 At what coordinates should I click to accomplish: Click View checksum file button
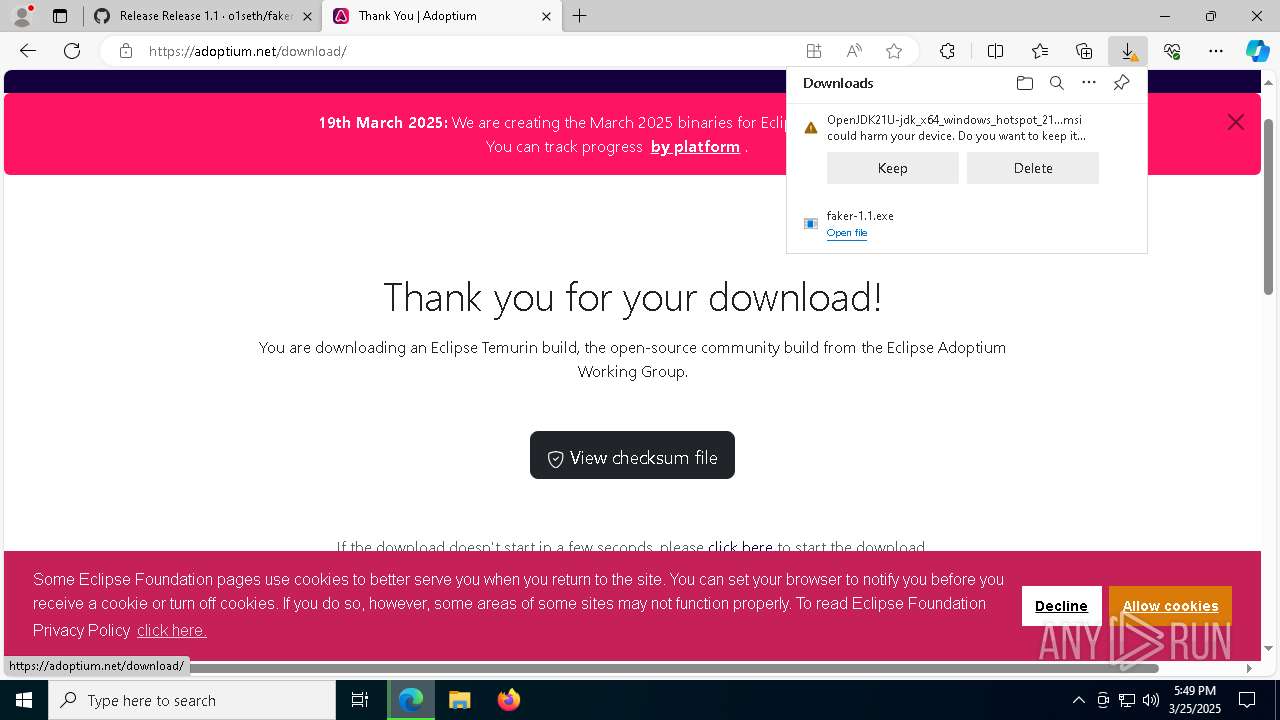coord(632,455)
